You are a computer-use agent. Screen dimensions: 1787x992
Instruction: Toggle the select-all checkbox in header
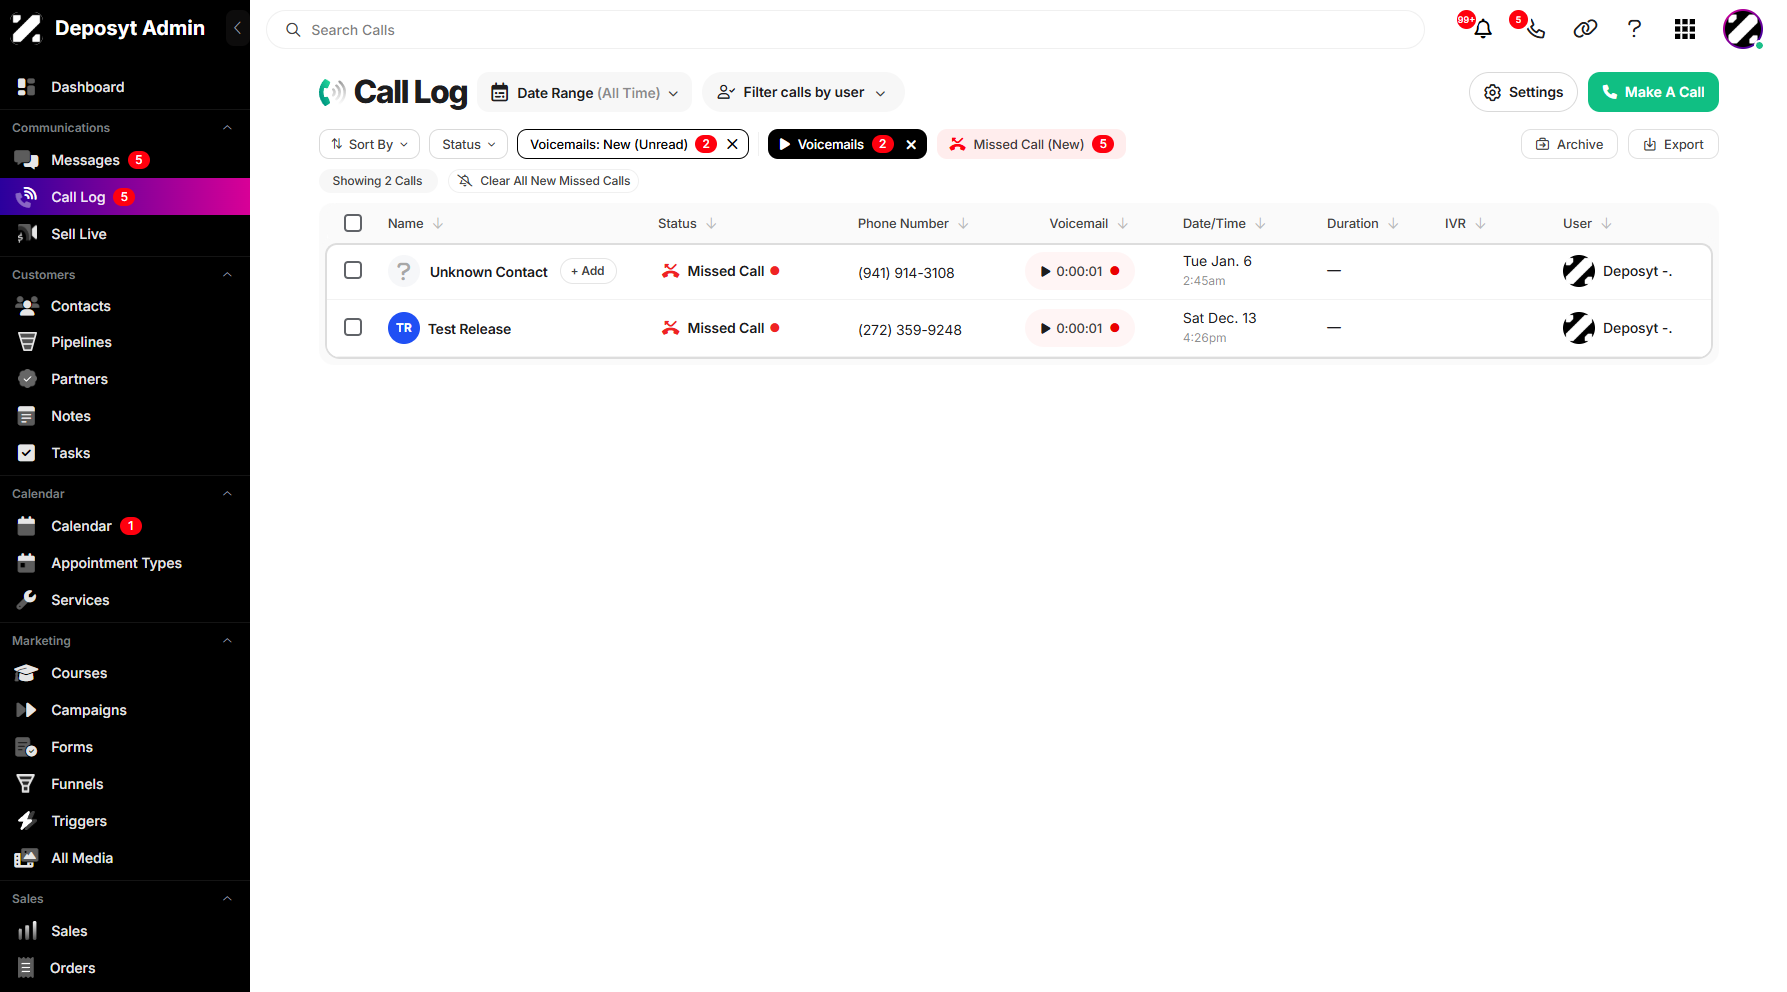(353, 223)
